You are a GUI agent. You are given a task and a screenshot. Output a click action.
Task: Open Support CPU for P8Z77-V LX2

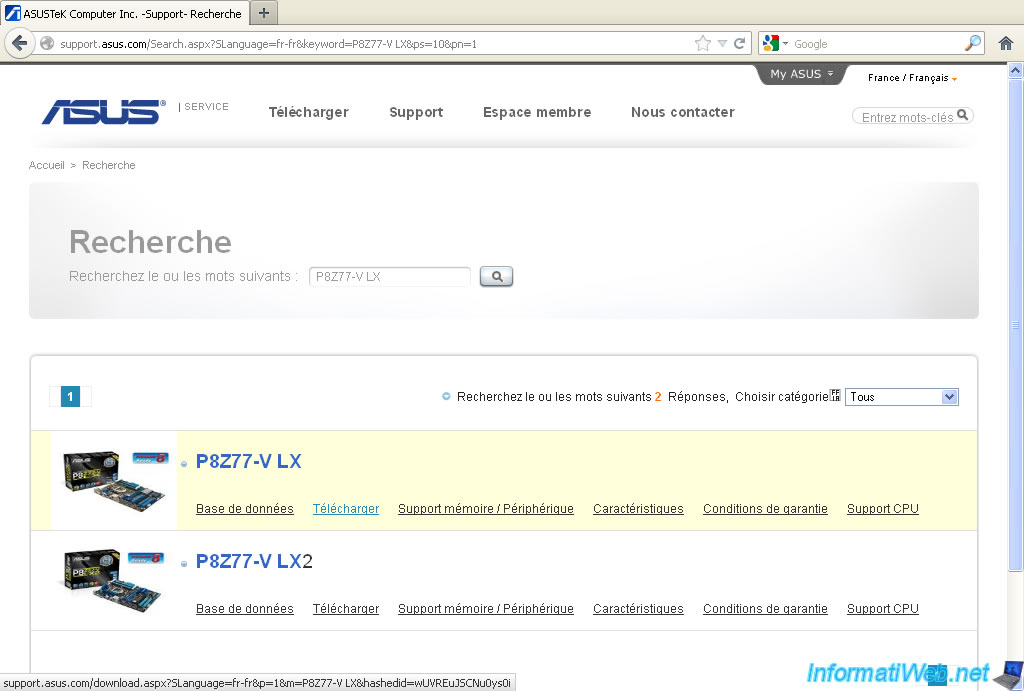tap(882, 609)
